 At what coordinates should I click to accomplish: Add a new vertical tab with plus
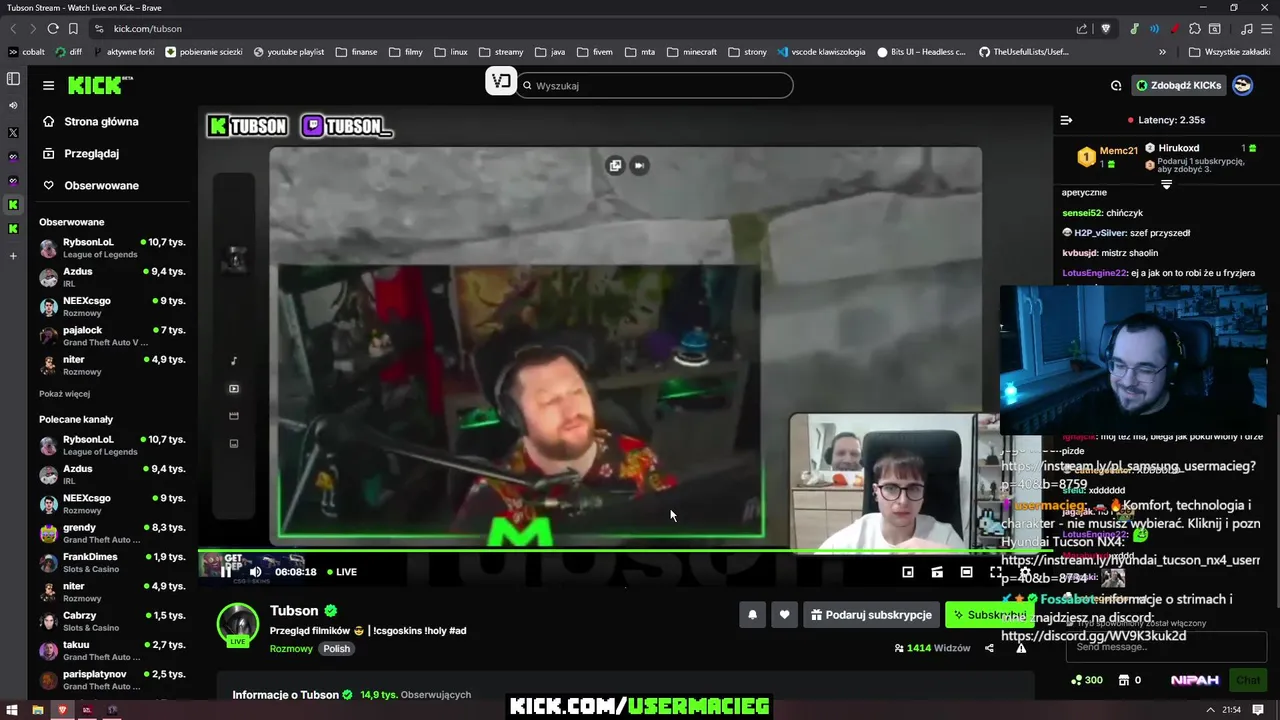click(x=13, y=256)
